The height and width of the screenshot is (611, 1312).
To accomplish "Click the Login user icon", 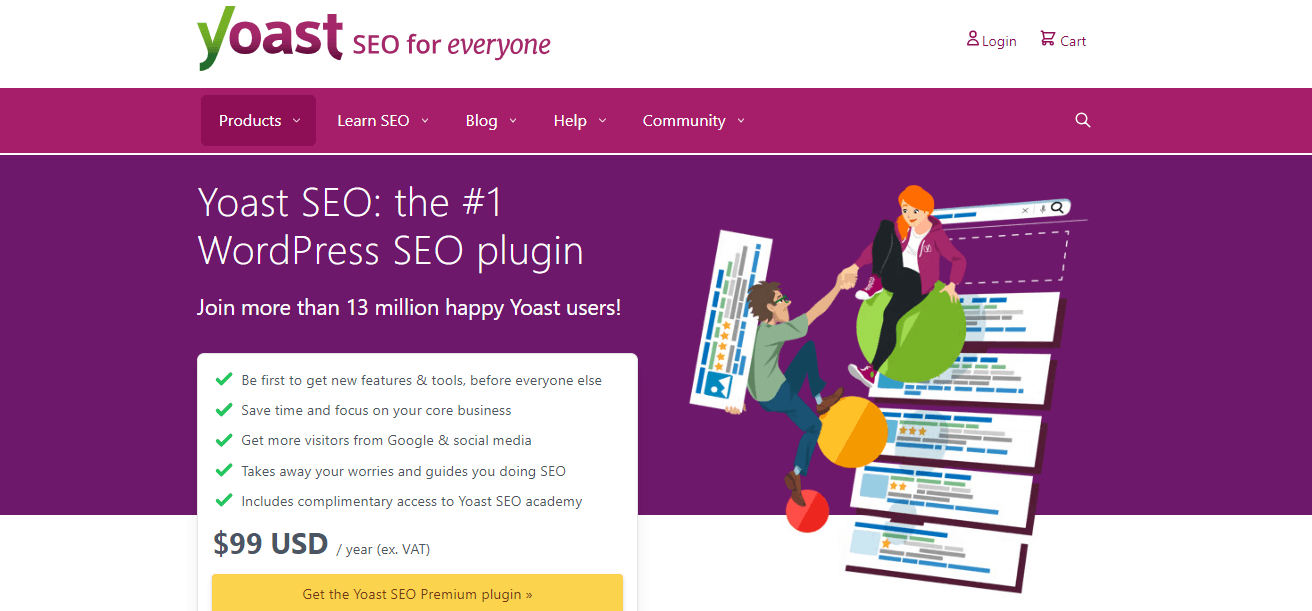I will [973, 39].
